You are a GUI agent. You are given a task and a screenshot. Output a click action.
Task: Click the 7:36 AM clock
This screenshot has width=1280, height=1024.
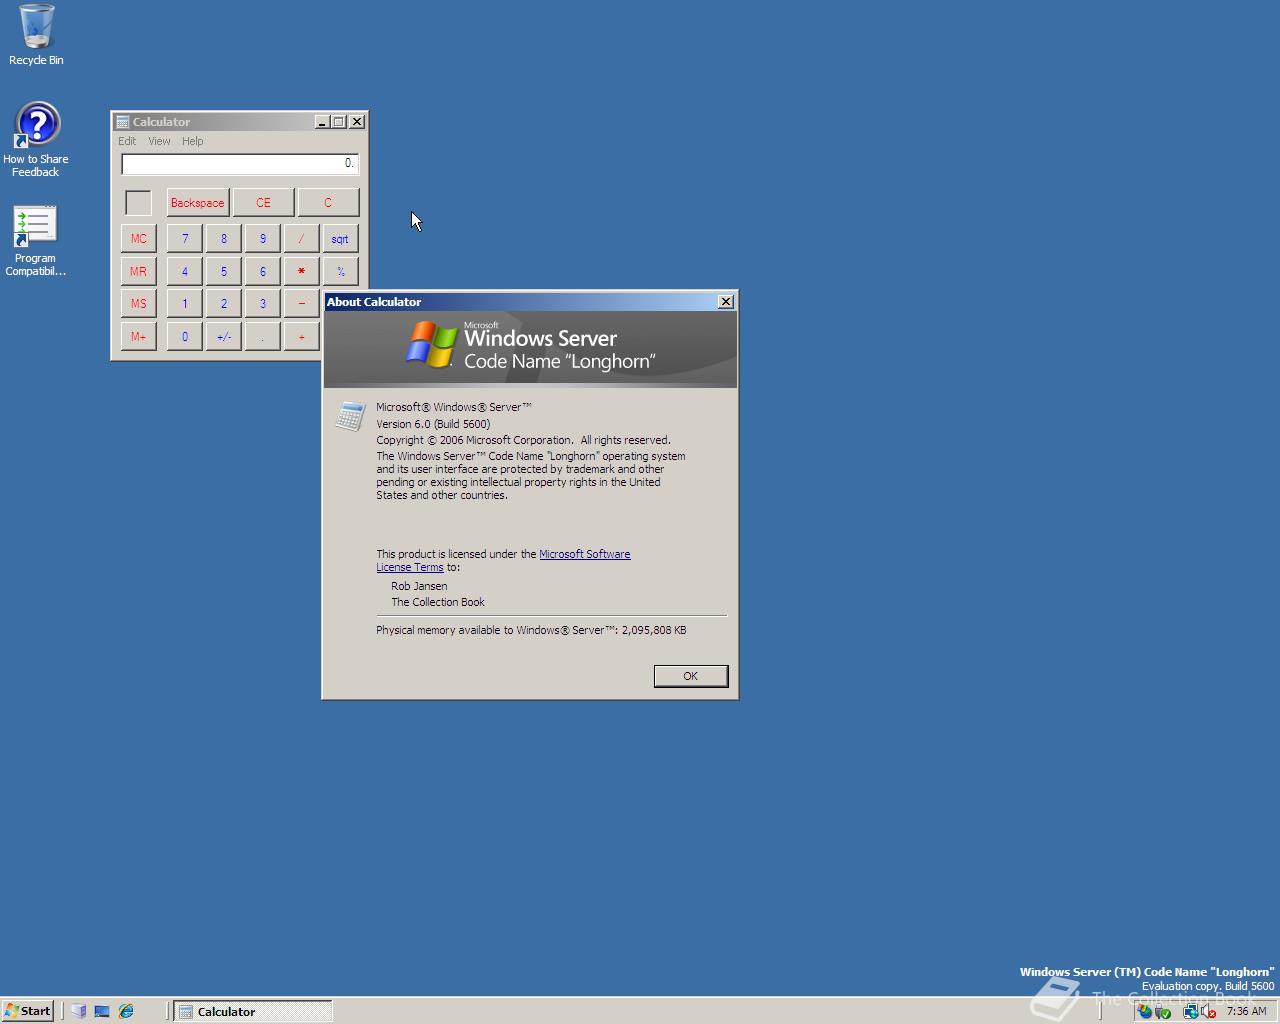pyautogui.click(x=1246, y=1011)
